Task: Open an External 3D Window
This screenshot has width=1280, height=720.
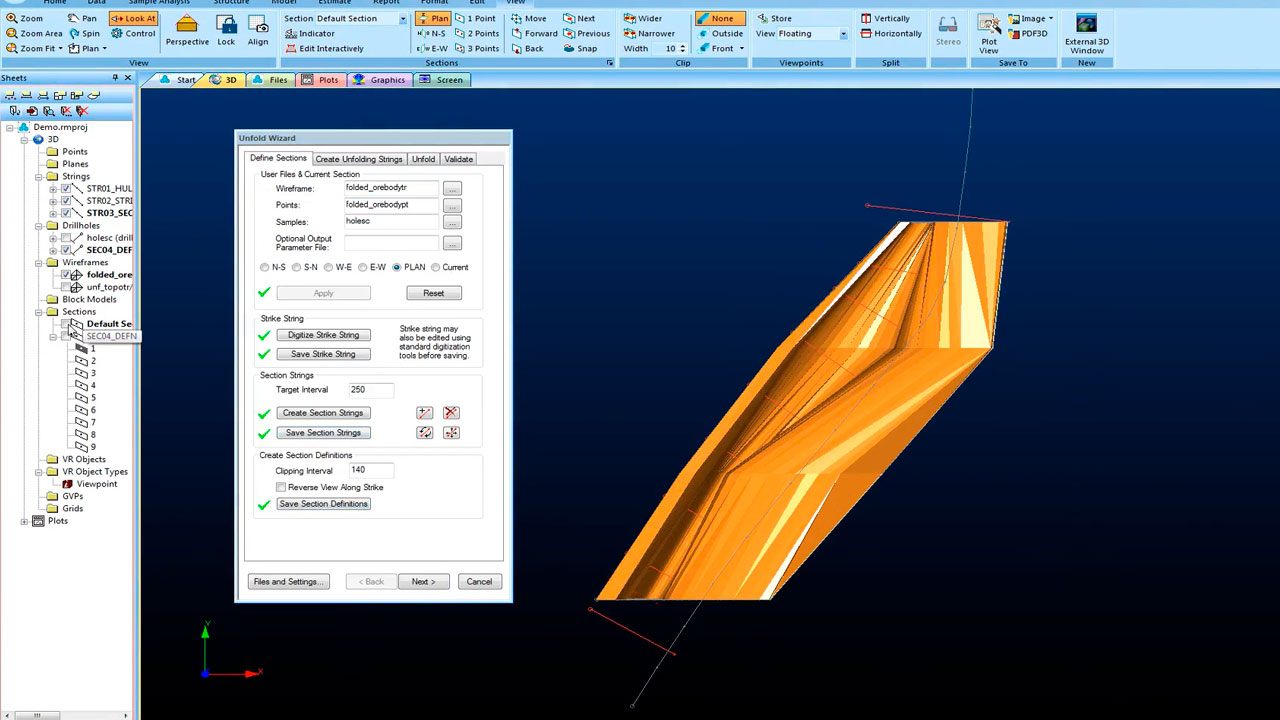Action: (x=1085, y=32)
